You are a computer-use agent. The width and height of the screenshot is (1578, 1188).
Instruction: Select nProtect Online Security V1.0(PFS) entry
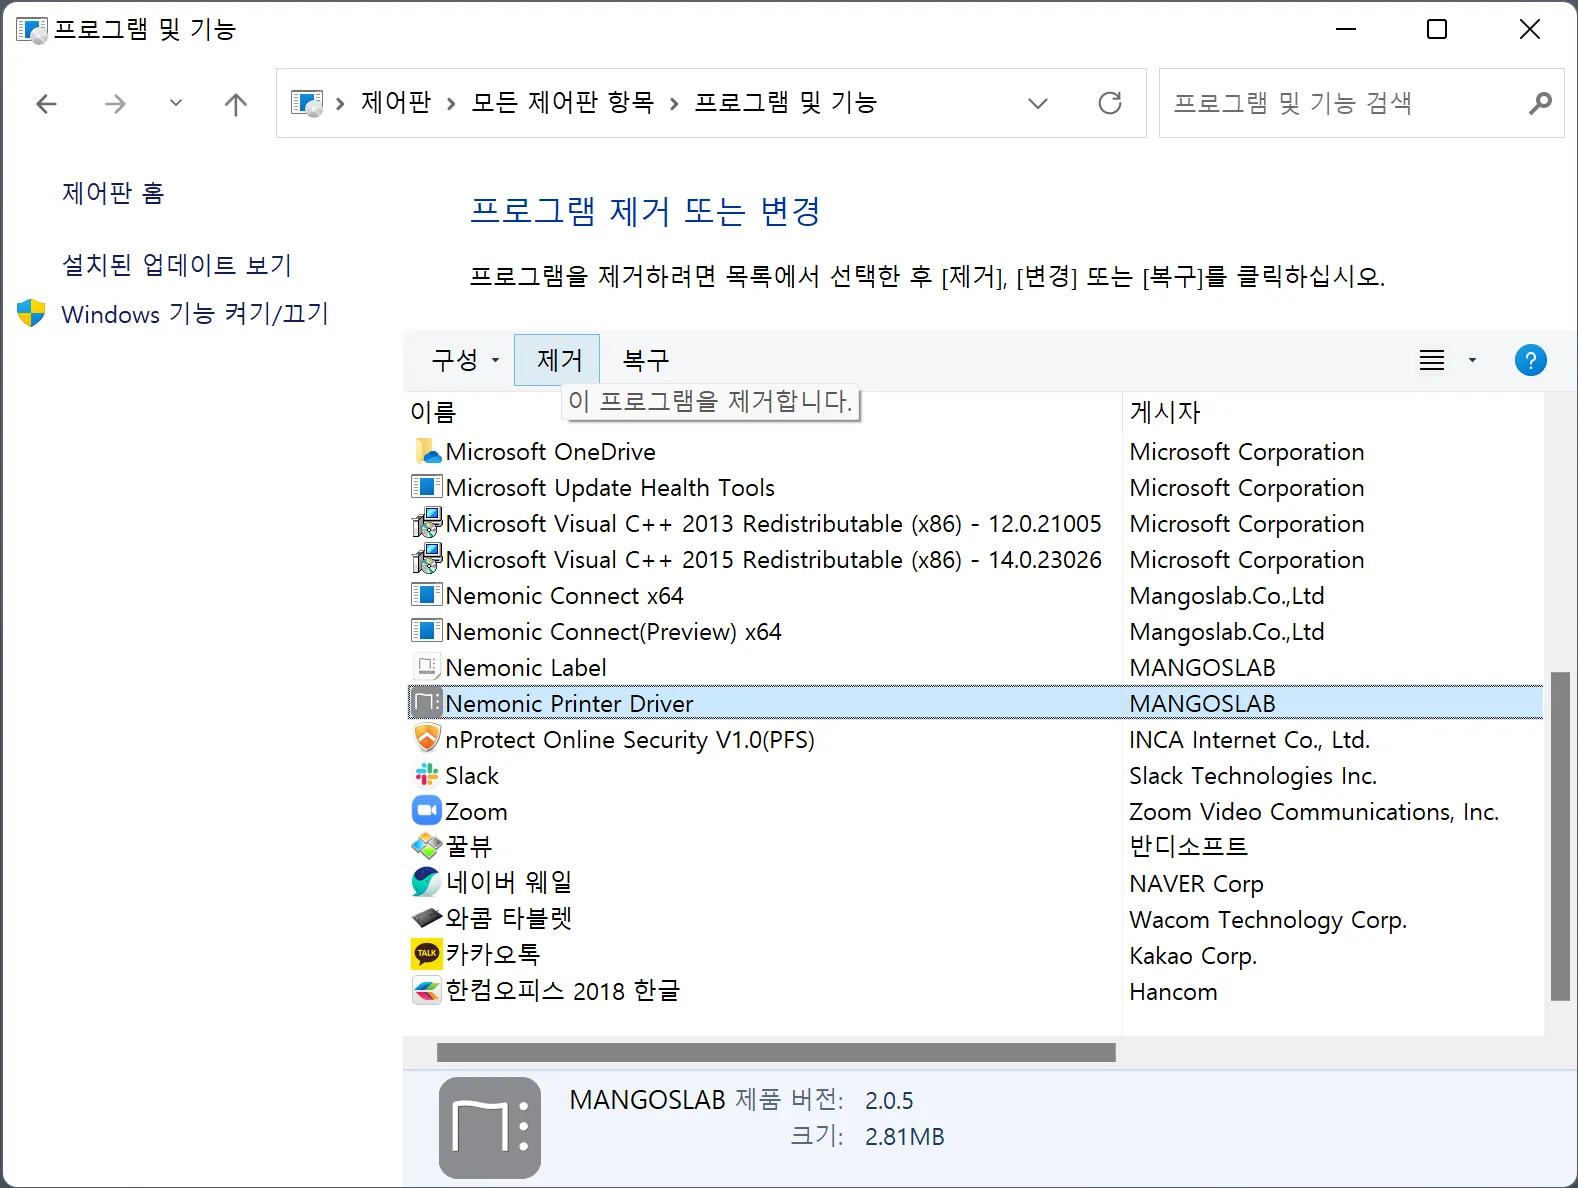630,740
